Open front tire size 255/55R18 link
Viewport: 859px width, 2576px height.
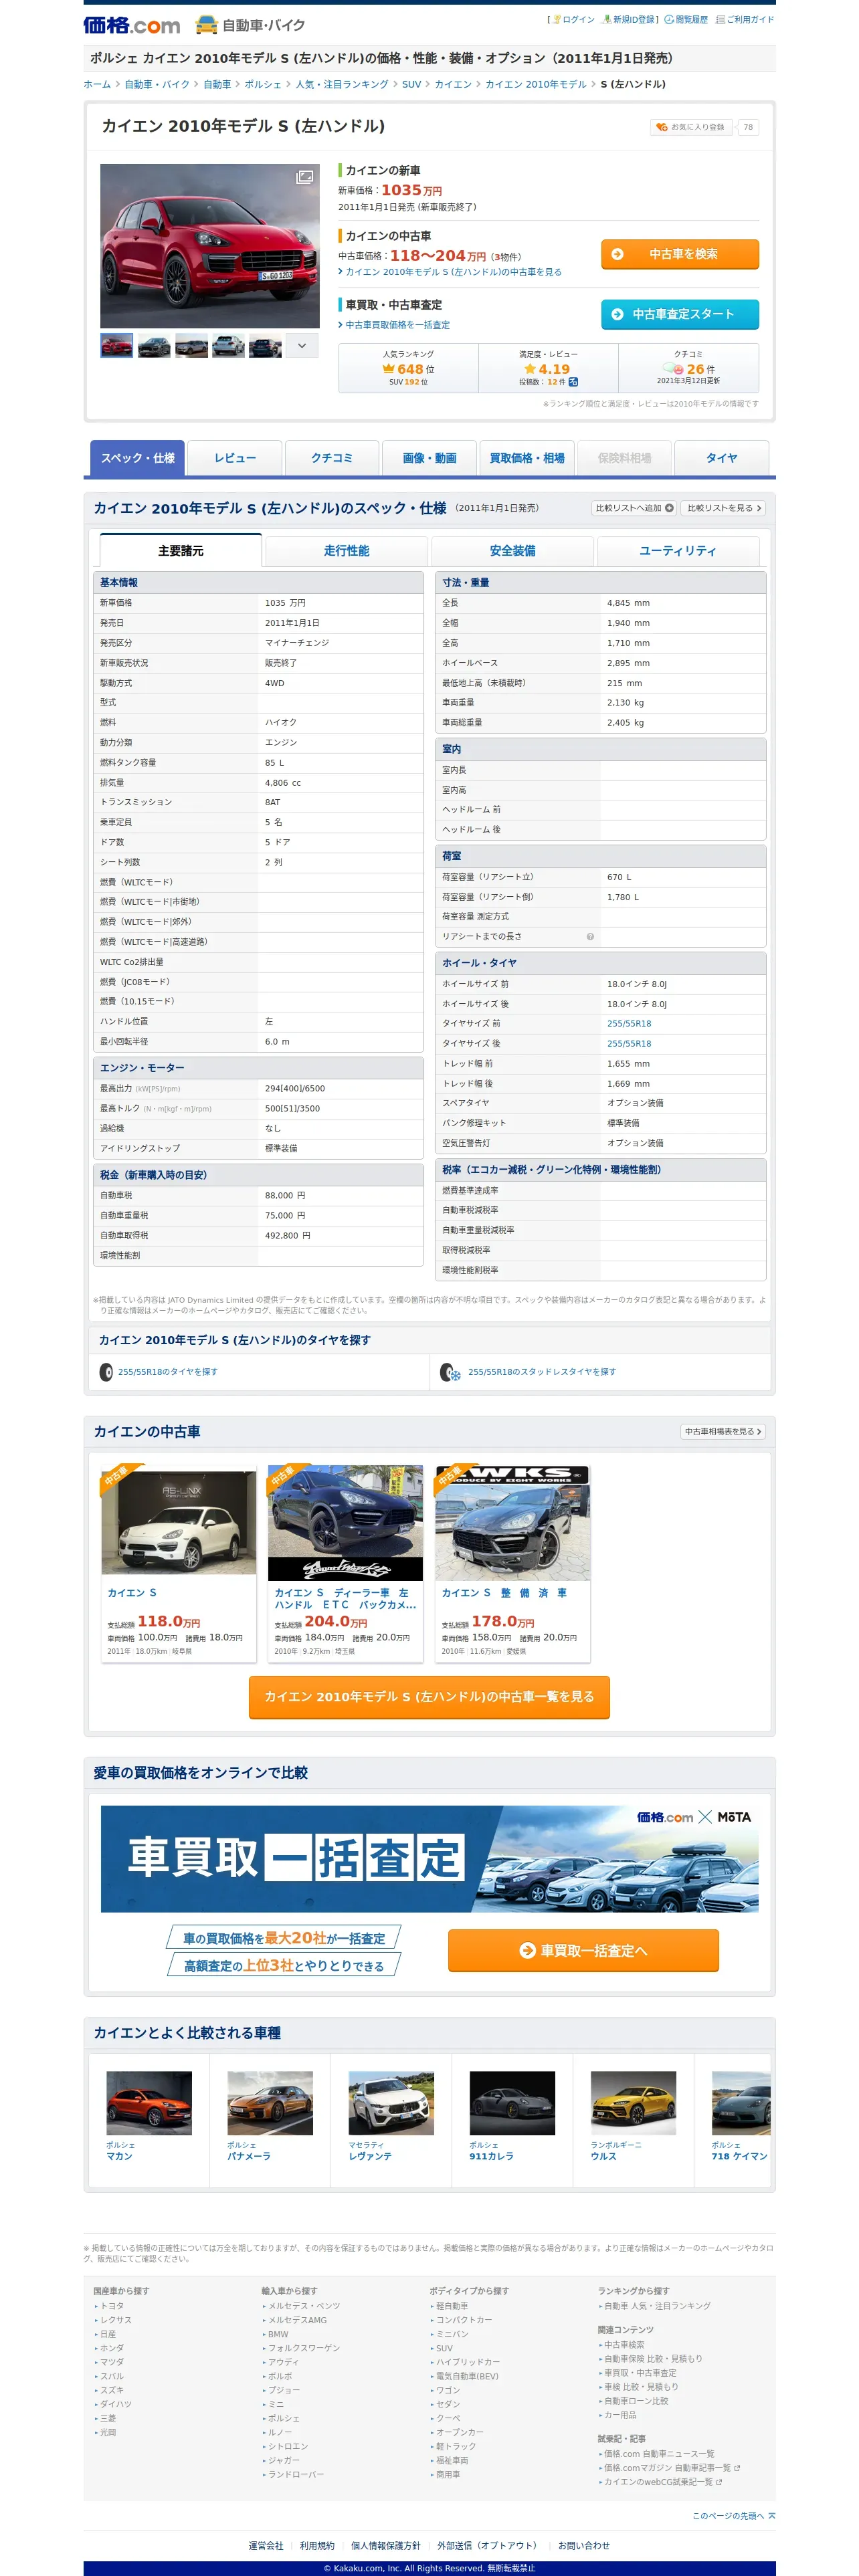tap(629, 1024)
